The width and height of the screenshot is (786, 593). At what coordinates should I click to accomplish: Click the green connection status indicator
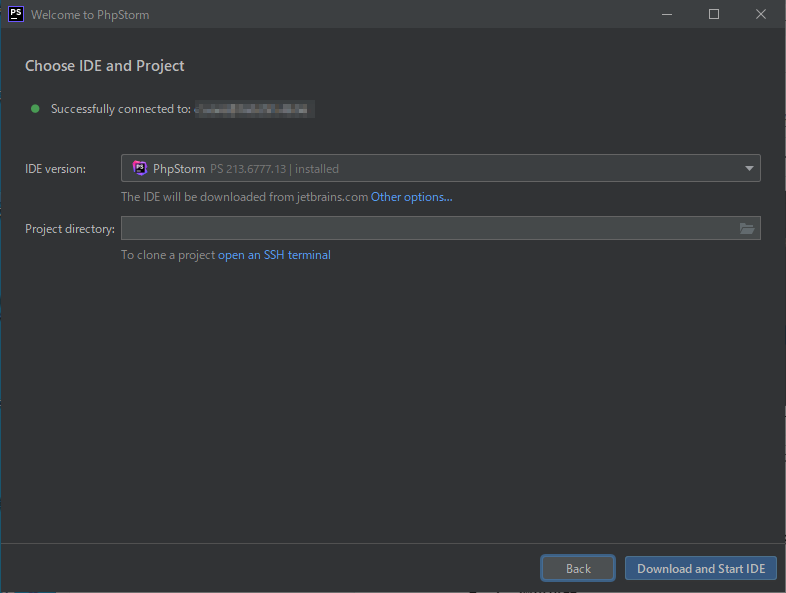coord(35,109)
